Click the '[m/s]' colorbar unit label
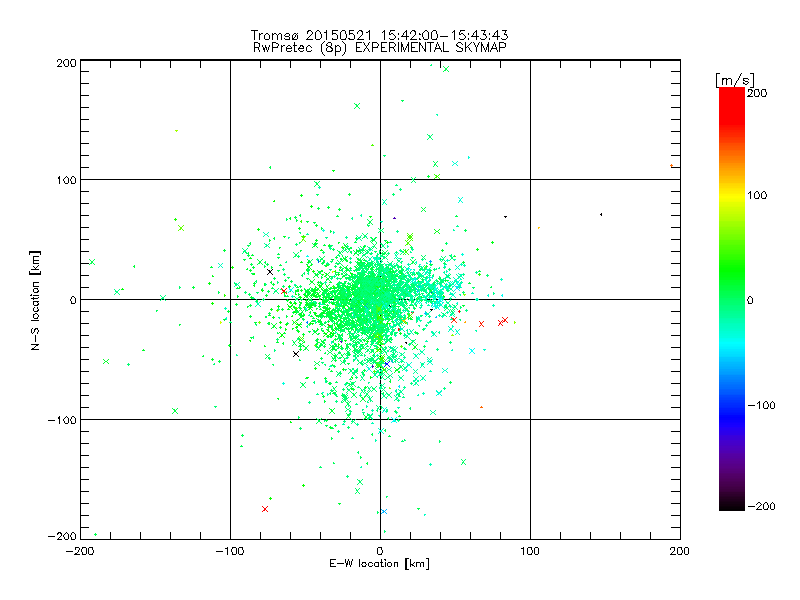Screen dimensions: 800x600 pos(735,81)
